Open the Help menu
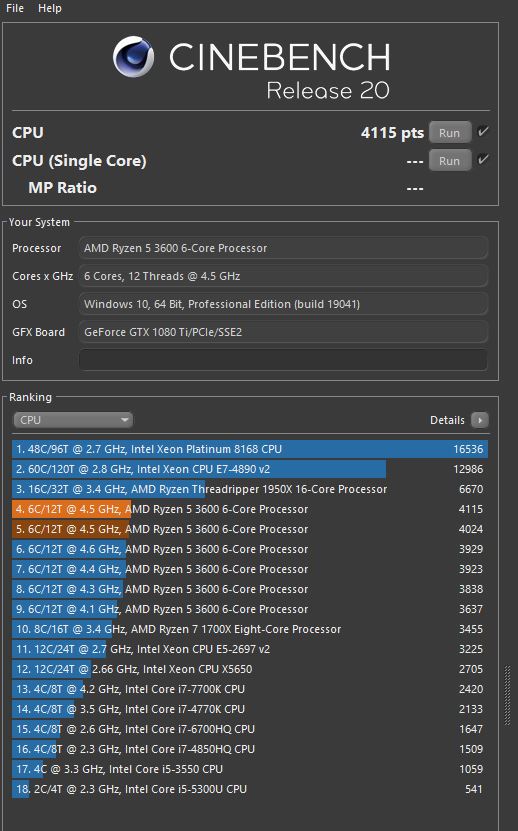Screen dimensions: 518x831 (50, 8)
